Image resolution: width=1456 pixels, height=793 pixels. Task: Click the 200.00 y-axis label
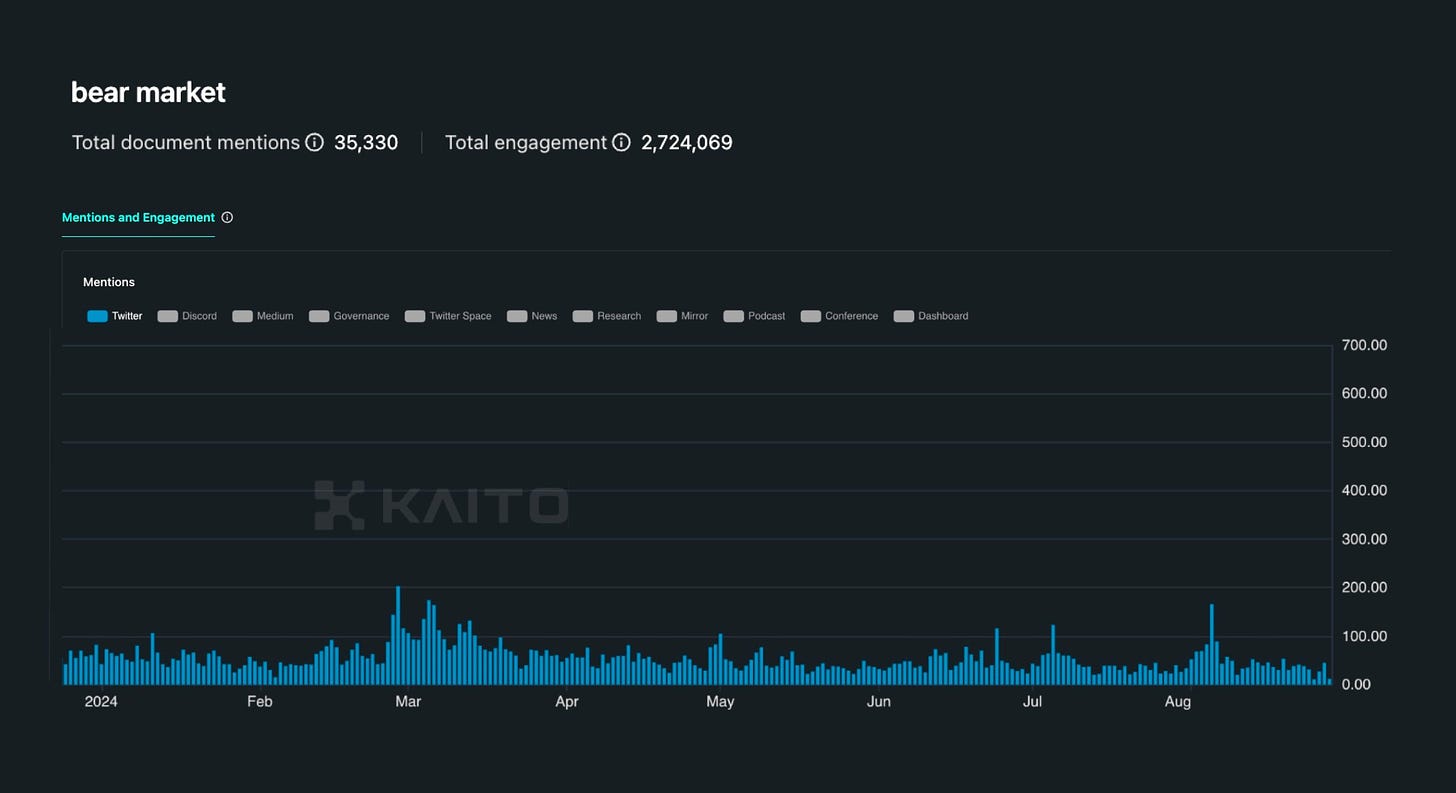[1365, 588]
